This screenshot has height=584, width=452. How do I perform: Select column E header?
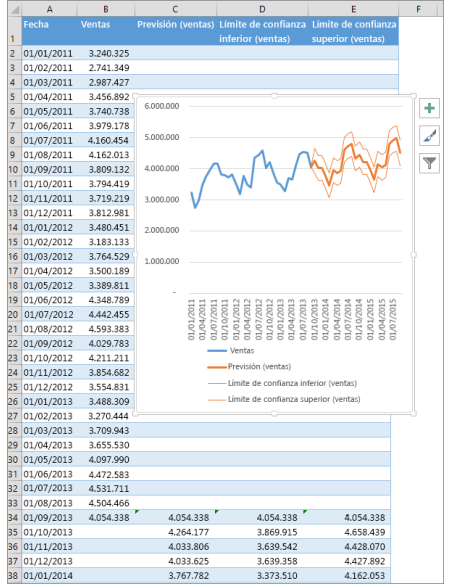coord(353,9)
